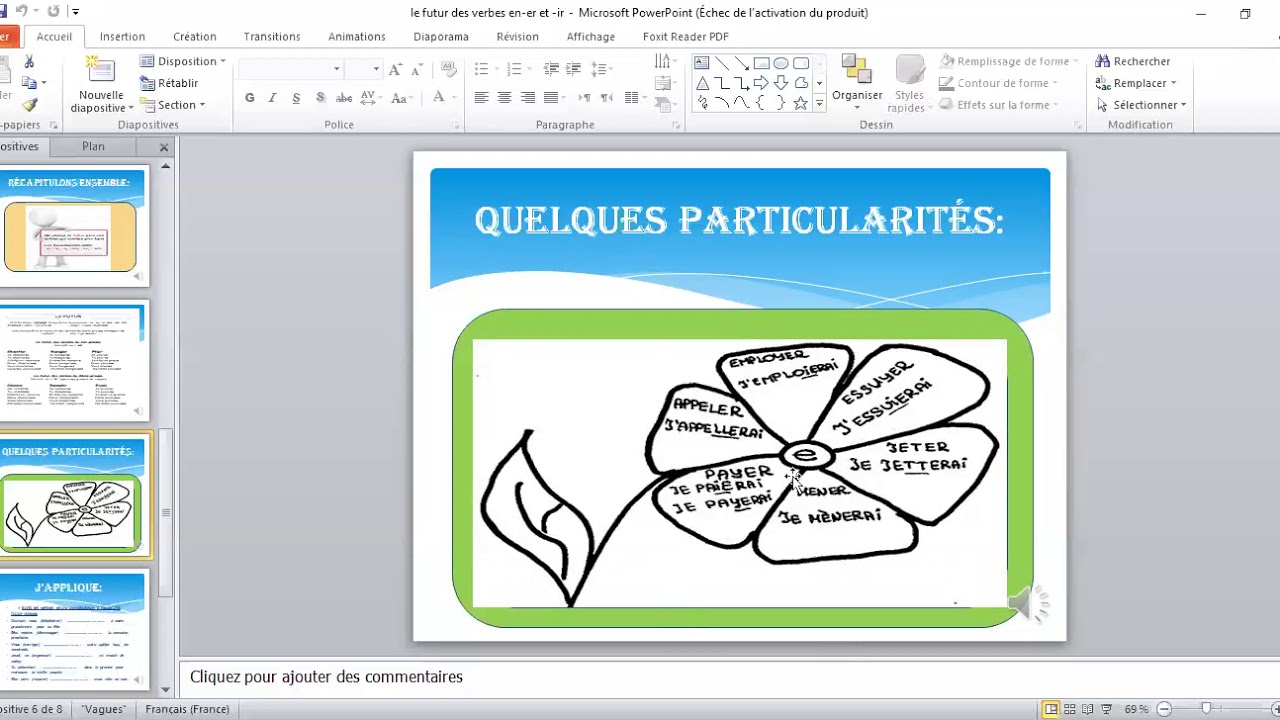Image resolution: width=1280 pixels, height=720 pixels.
Task: Open the Transitions ribbon tab
Action: coord(272,37)
